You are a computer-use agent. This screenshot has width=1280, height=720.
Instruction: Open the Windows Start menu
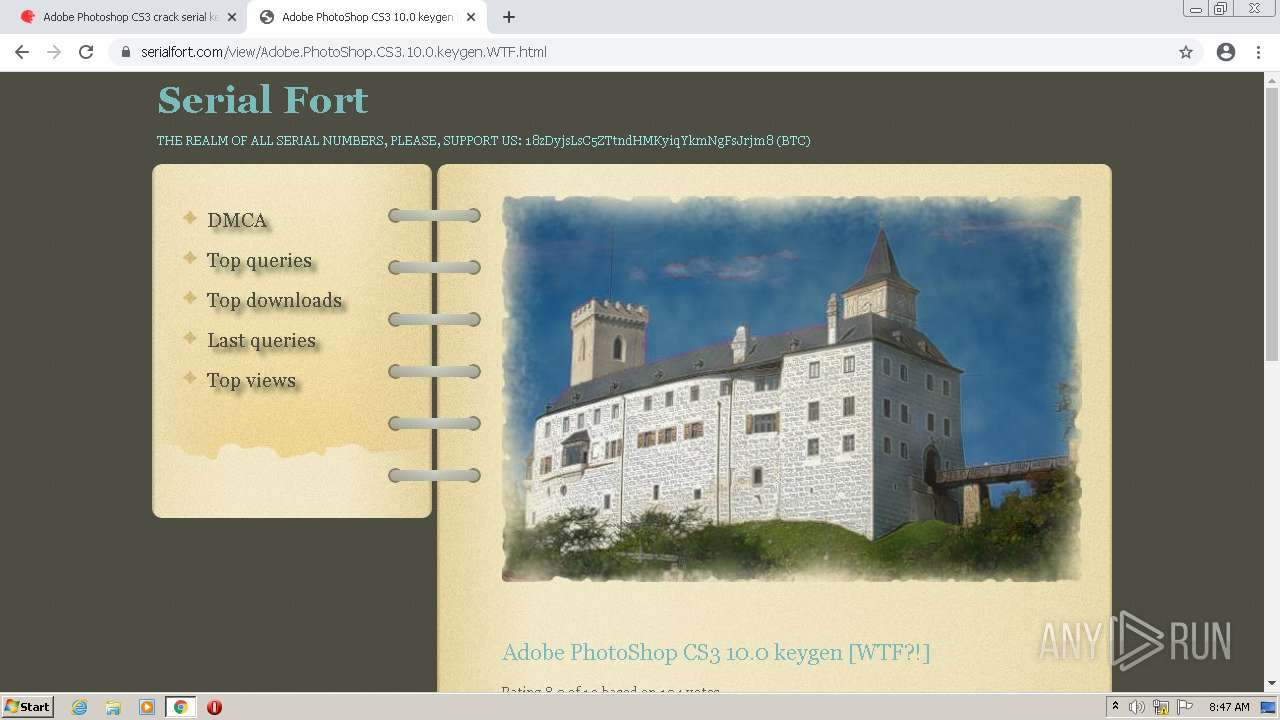tap(27, 706)
